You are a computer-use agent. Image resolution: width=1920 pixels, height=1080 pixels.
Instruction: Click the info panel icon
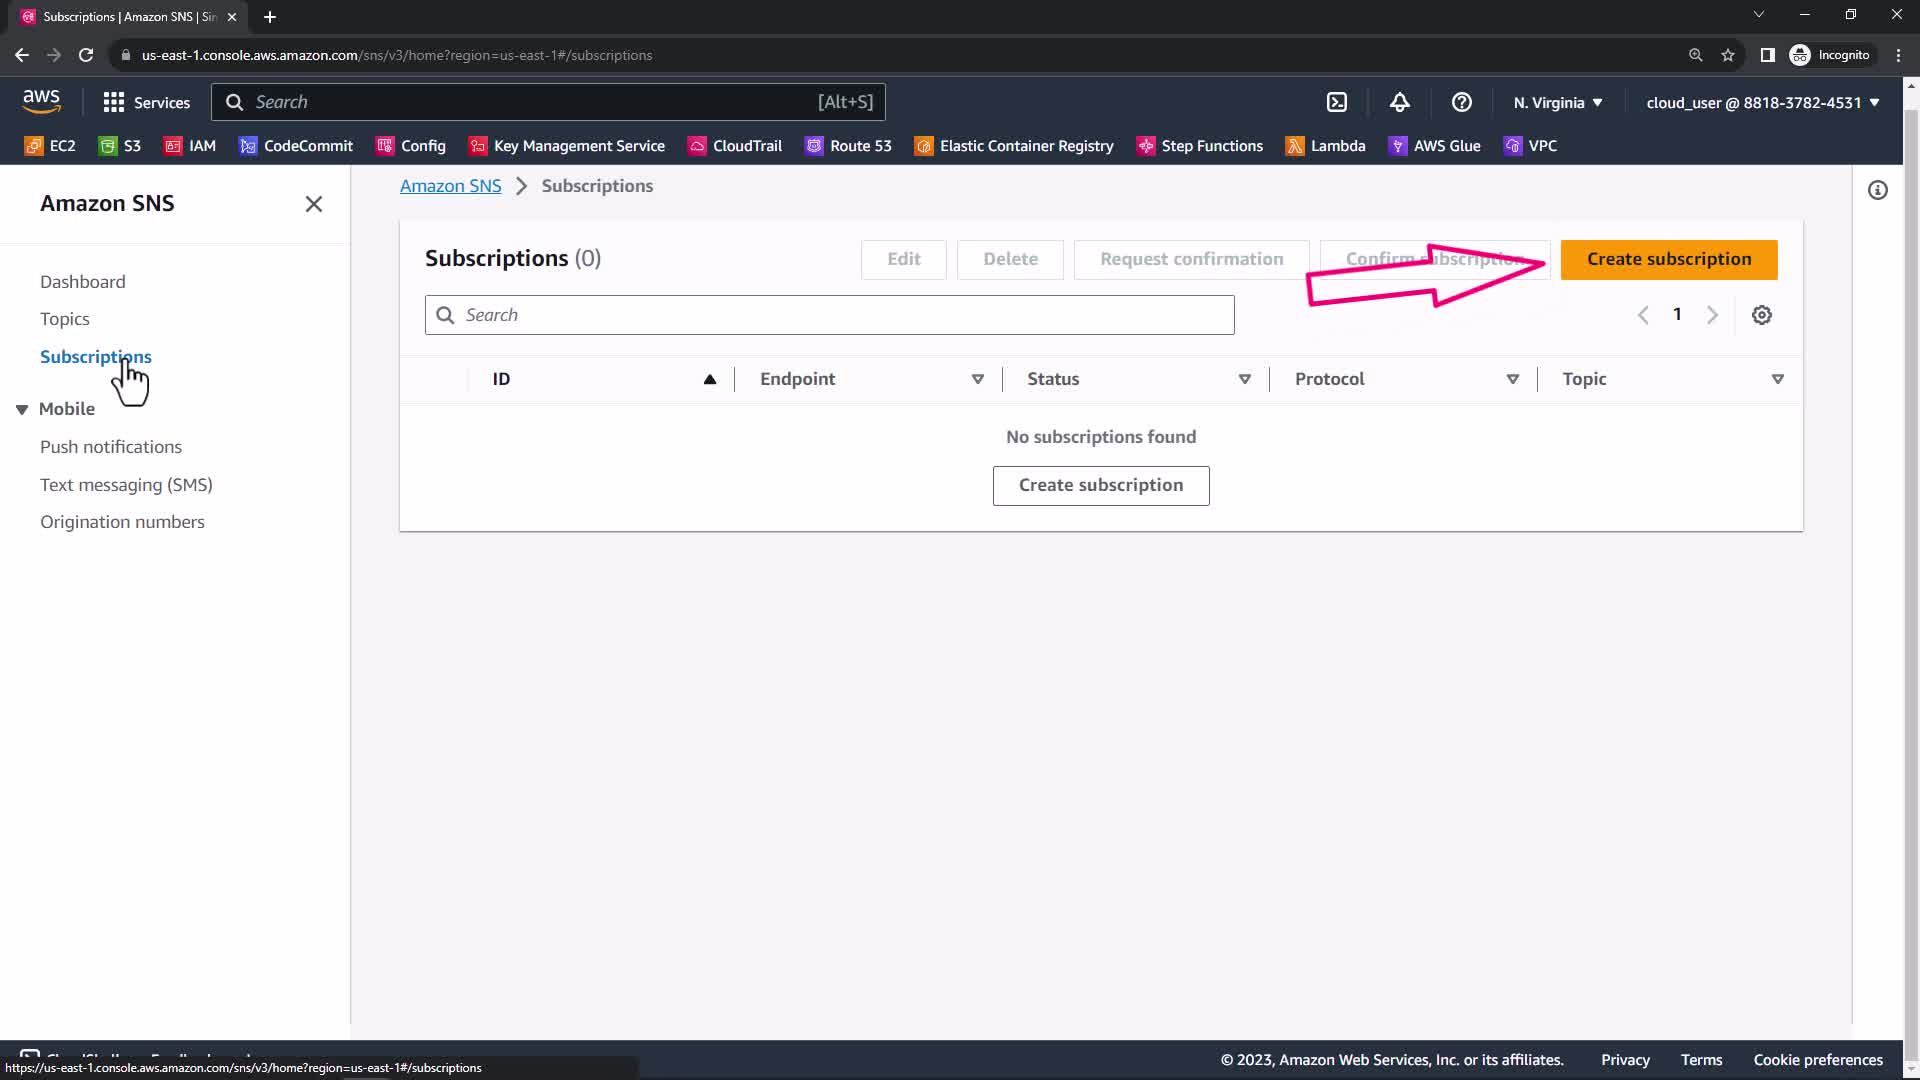point(1878,190)
